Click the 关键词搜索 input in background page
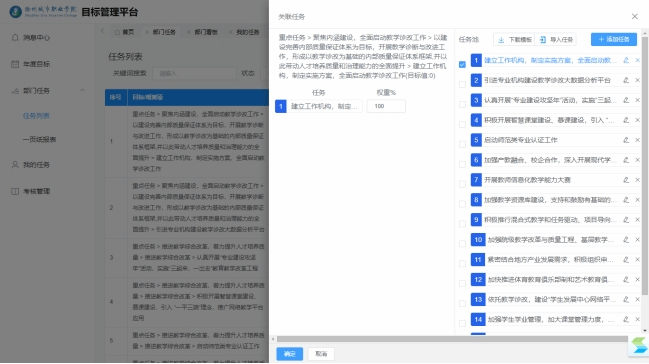The width and height of the screenshot is (649, 364). click(x=195, y=73)
